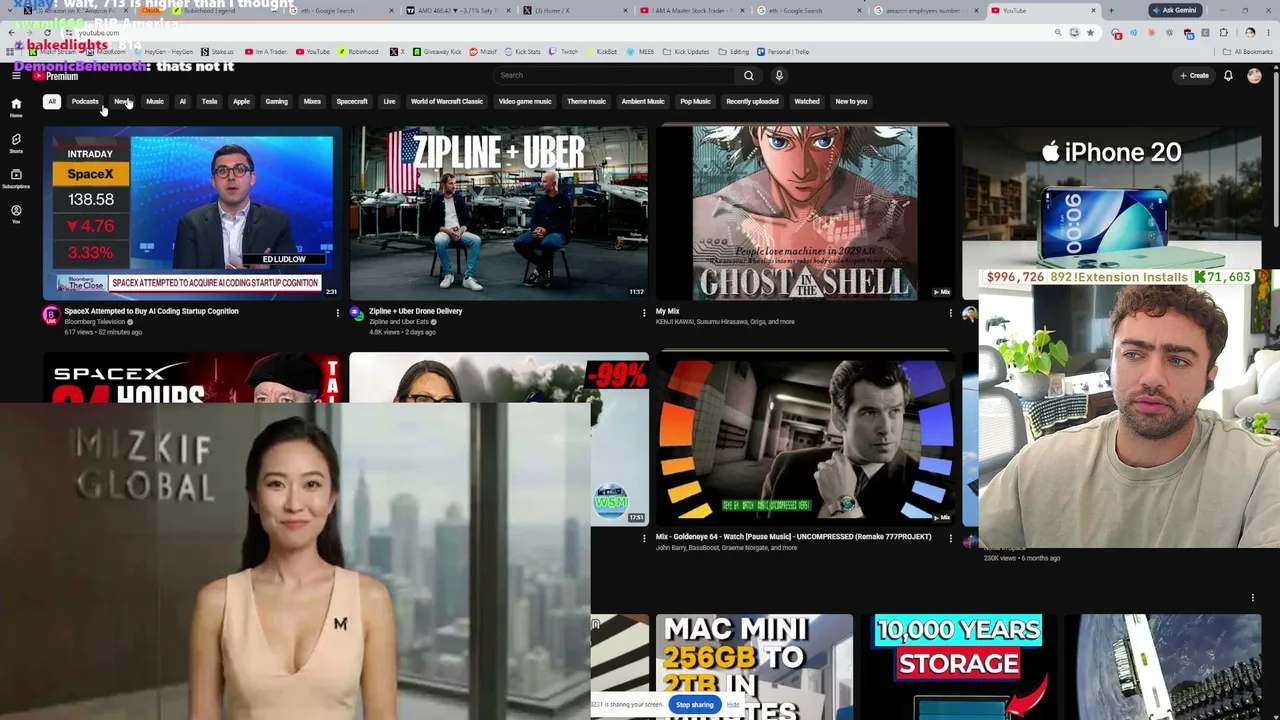This screenshot has height=720, width=1280.
Task: Open the YouTube account avatar menu
Action: click(1254, 75)
